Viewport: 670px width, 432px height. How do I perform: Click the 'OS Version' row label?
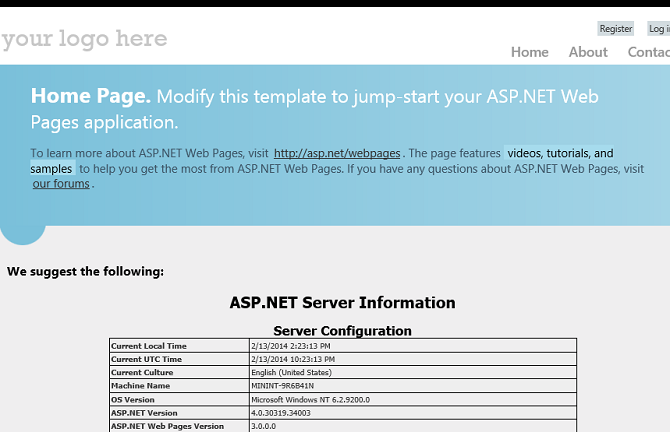133,399
